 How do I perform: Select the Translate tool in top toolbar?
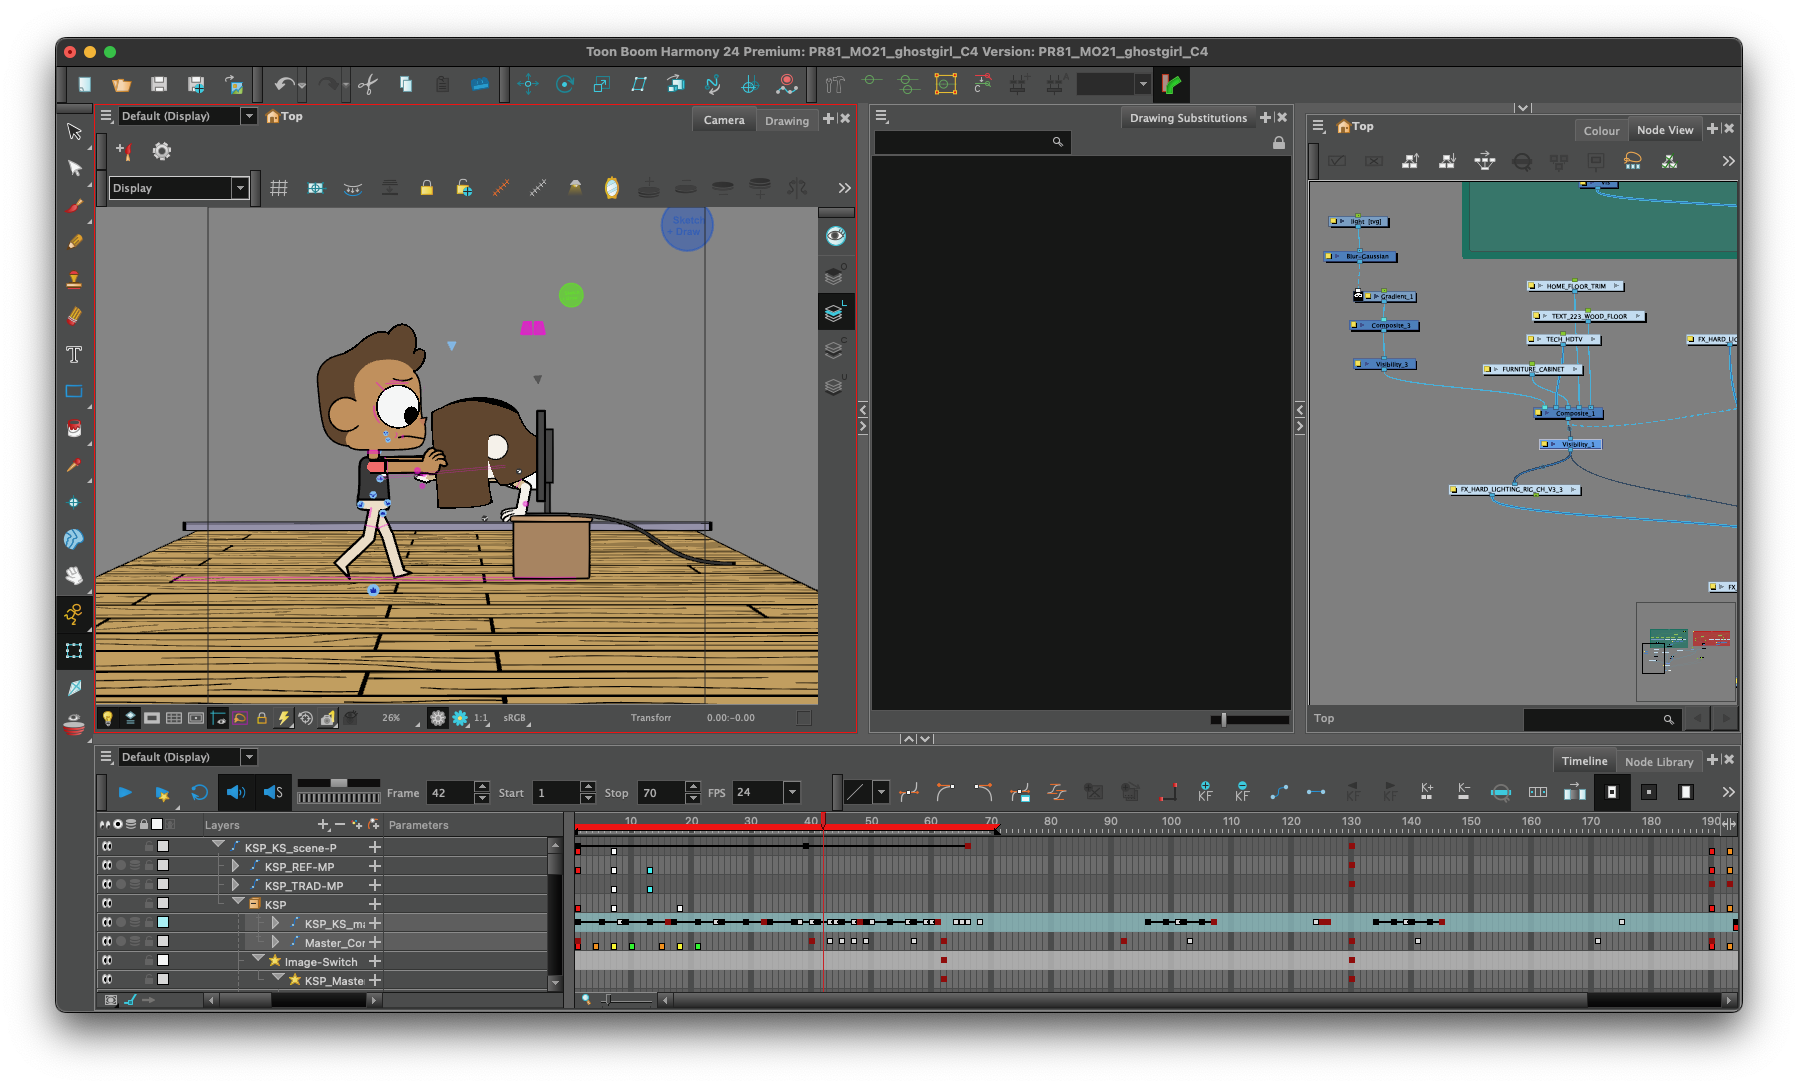[x=528, y=85]
